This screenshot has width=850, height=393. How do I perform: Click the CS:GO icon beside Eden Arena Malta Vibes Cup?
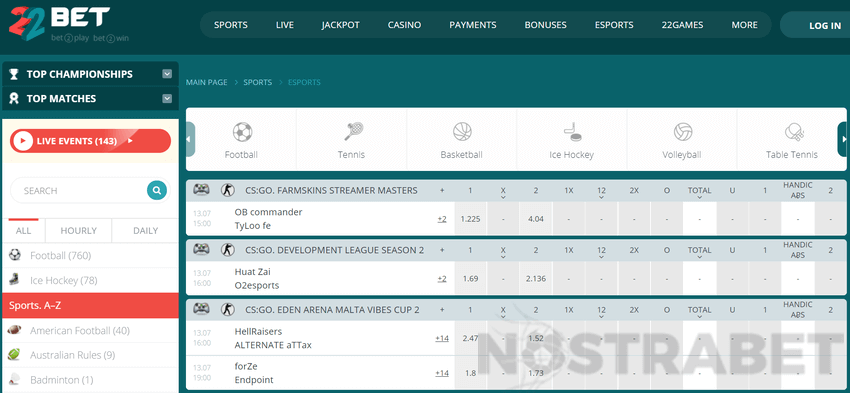(x=227, y=310)
